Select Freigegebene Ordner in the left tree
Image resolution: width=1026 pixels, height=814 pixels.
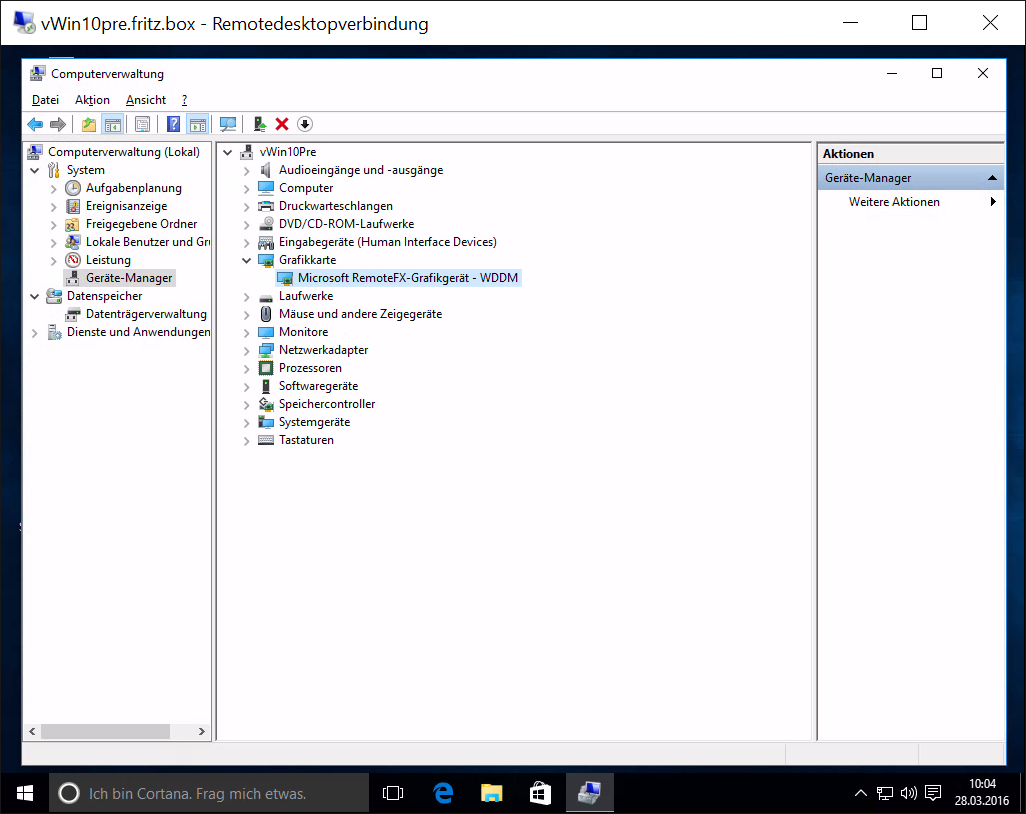click(x=141, y=224)
